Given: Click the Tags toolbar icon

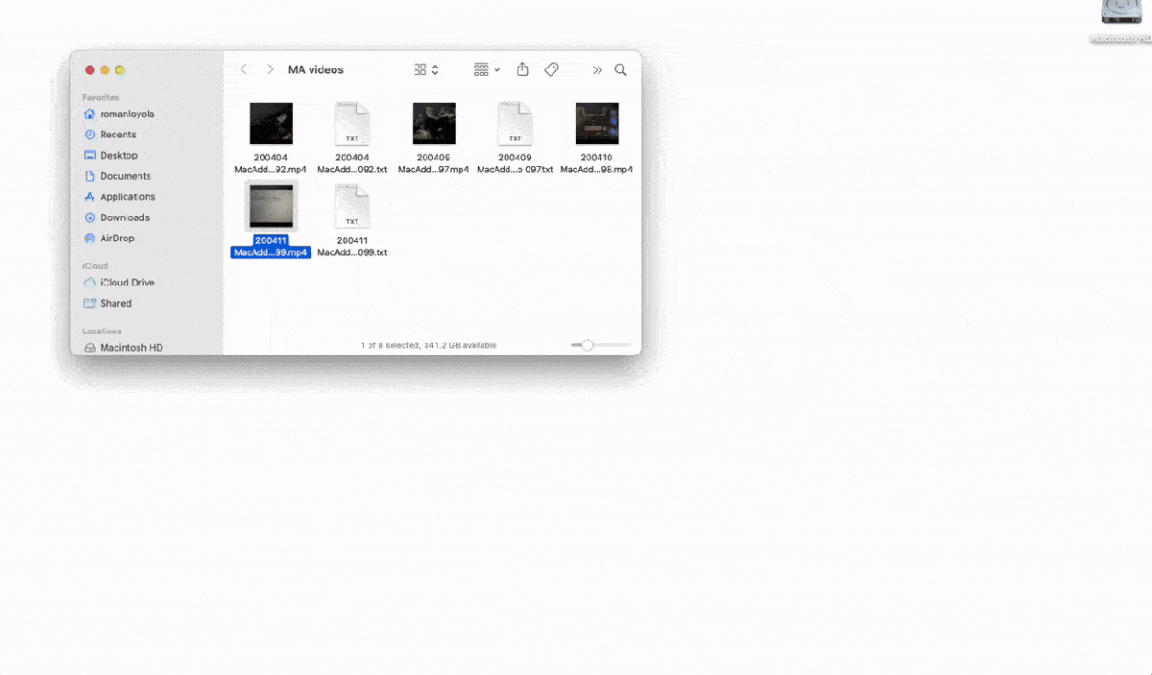Looking at the screenshot, I should [551, 70].
